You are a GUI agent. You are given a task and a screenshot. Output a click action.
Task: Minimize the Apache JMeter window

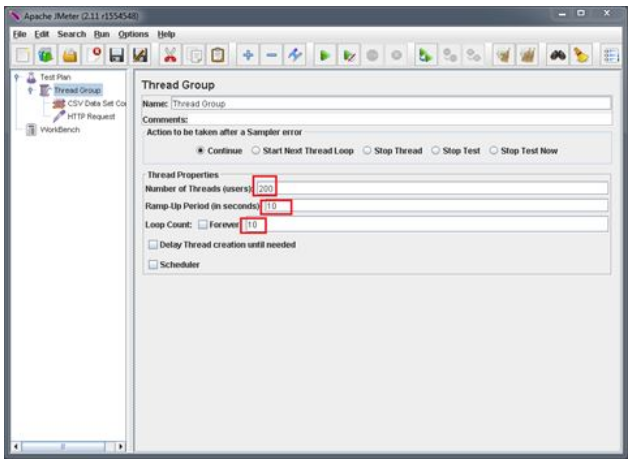tap(562, 14)
